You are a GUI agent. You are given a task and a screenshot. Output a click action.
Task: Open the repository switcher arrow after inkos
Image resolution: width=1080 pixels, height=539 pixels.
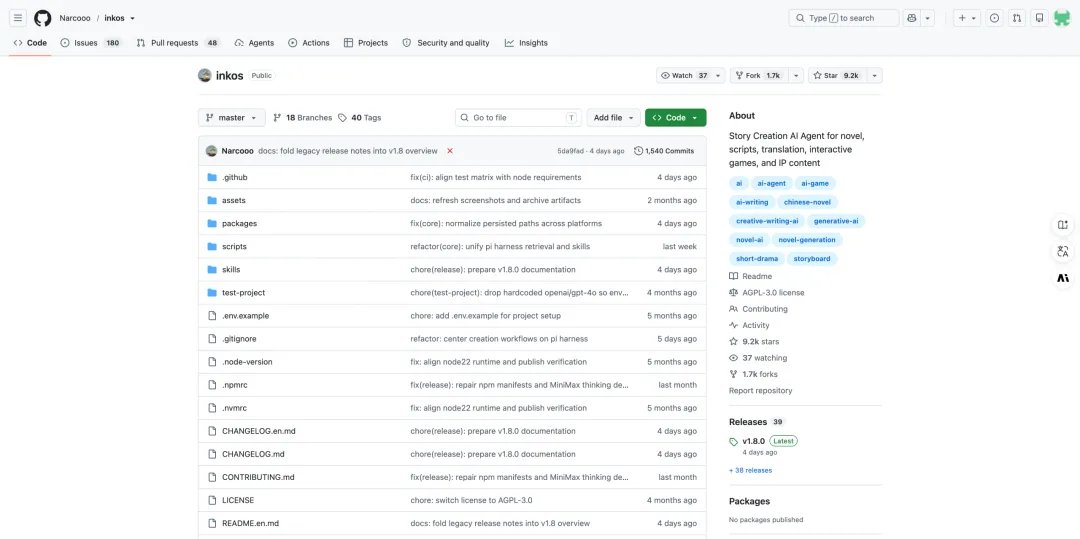[x=132, y=19]
